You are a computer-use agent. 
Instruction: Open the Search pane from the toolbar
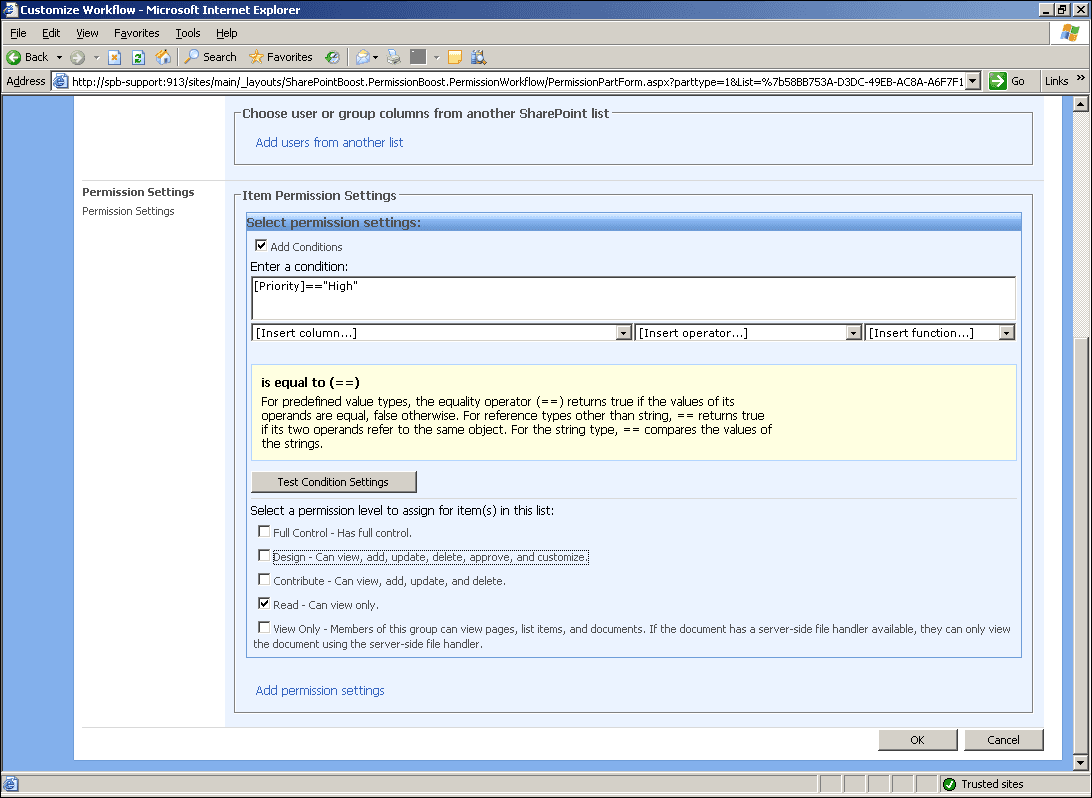[x=210, y=57]
